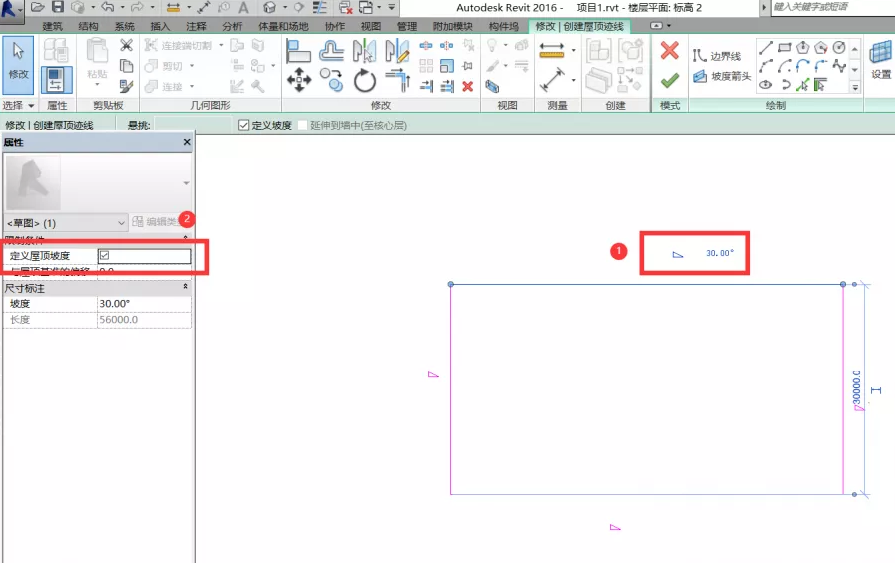Click the 边界线 button
Screen dimensions: 895x563
[x=717, y=57]
